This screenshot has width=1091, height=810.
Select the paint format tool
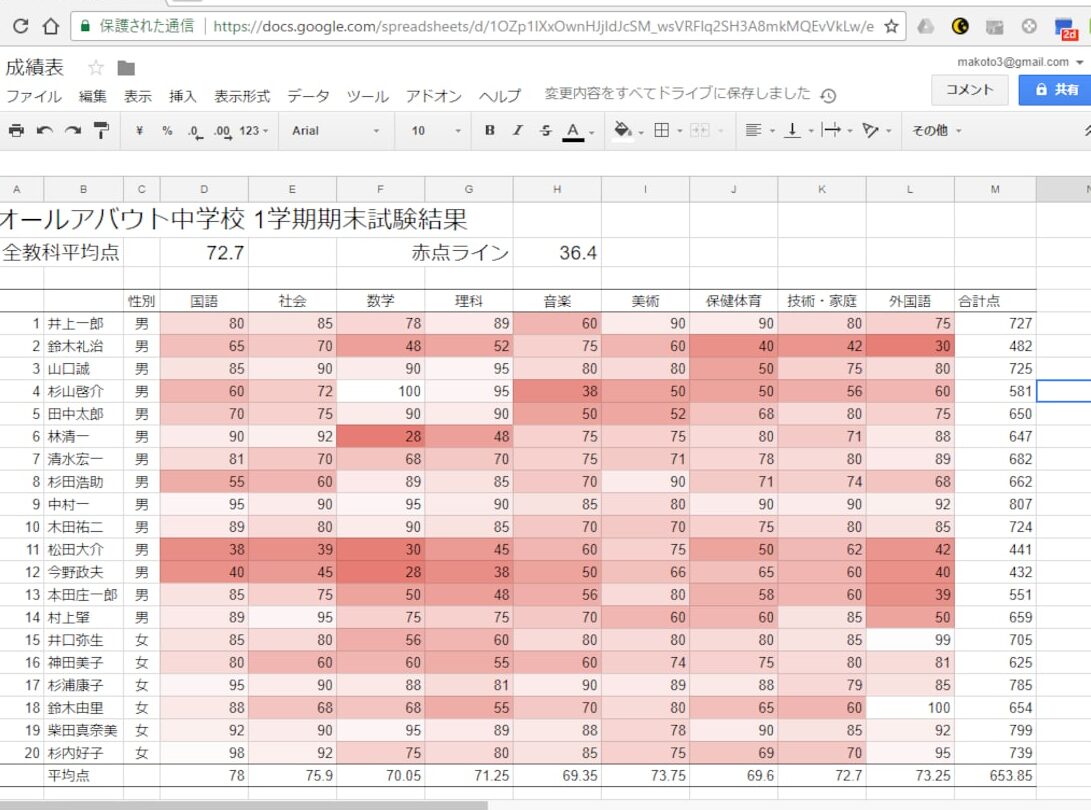coord(100,131)
